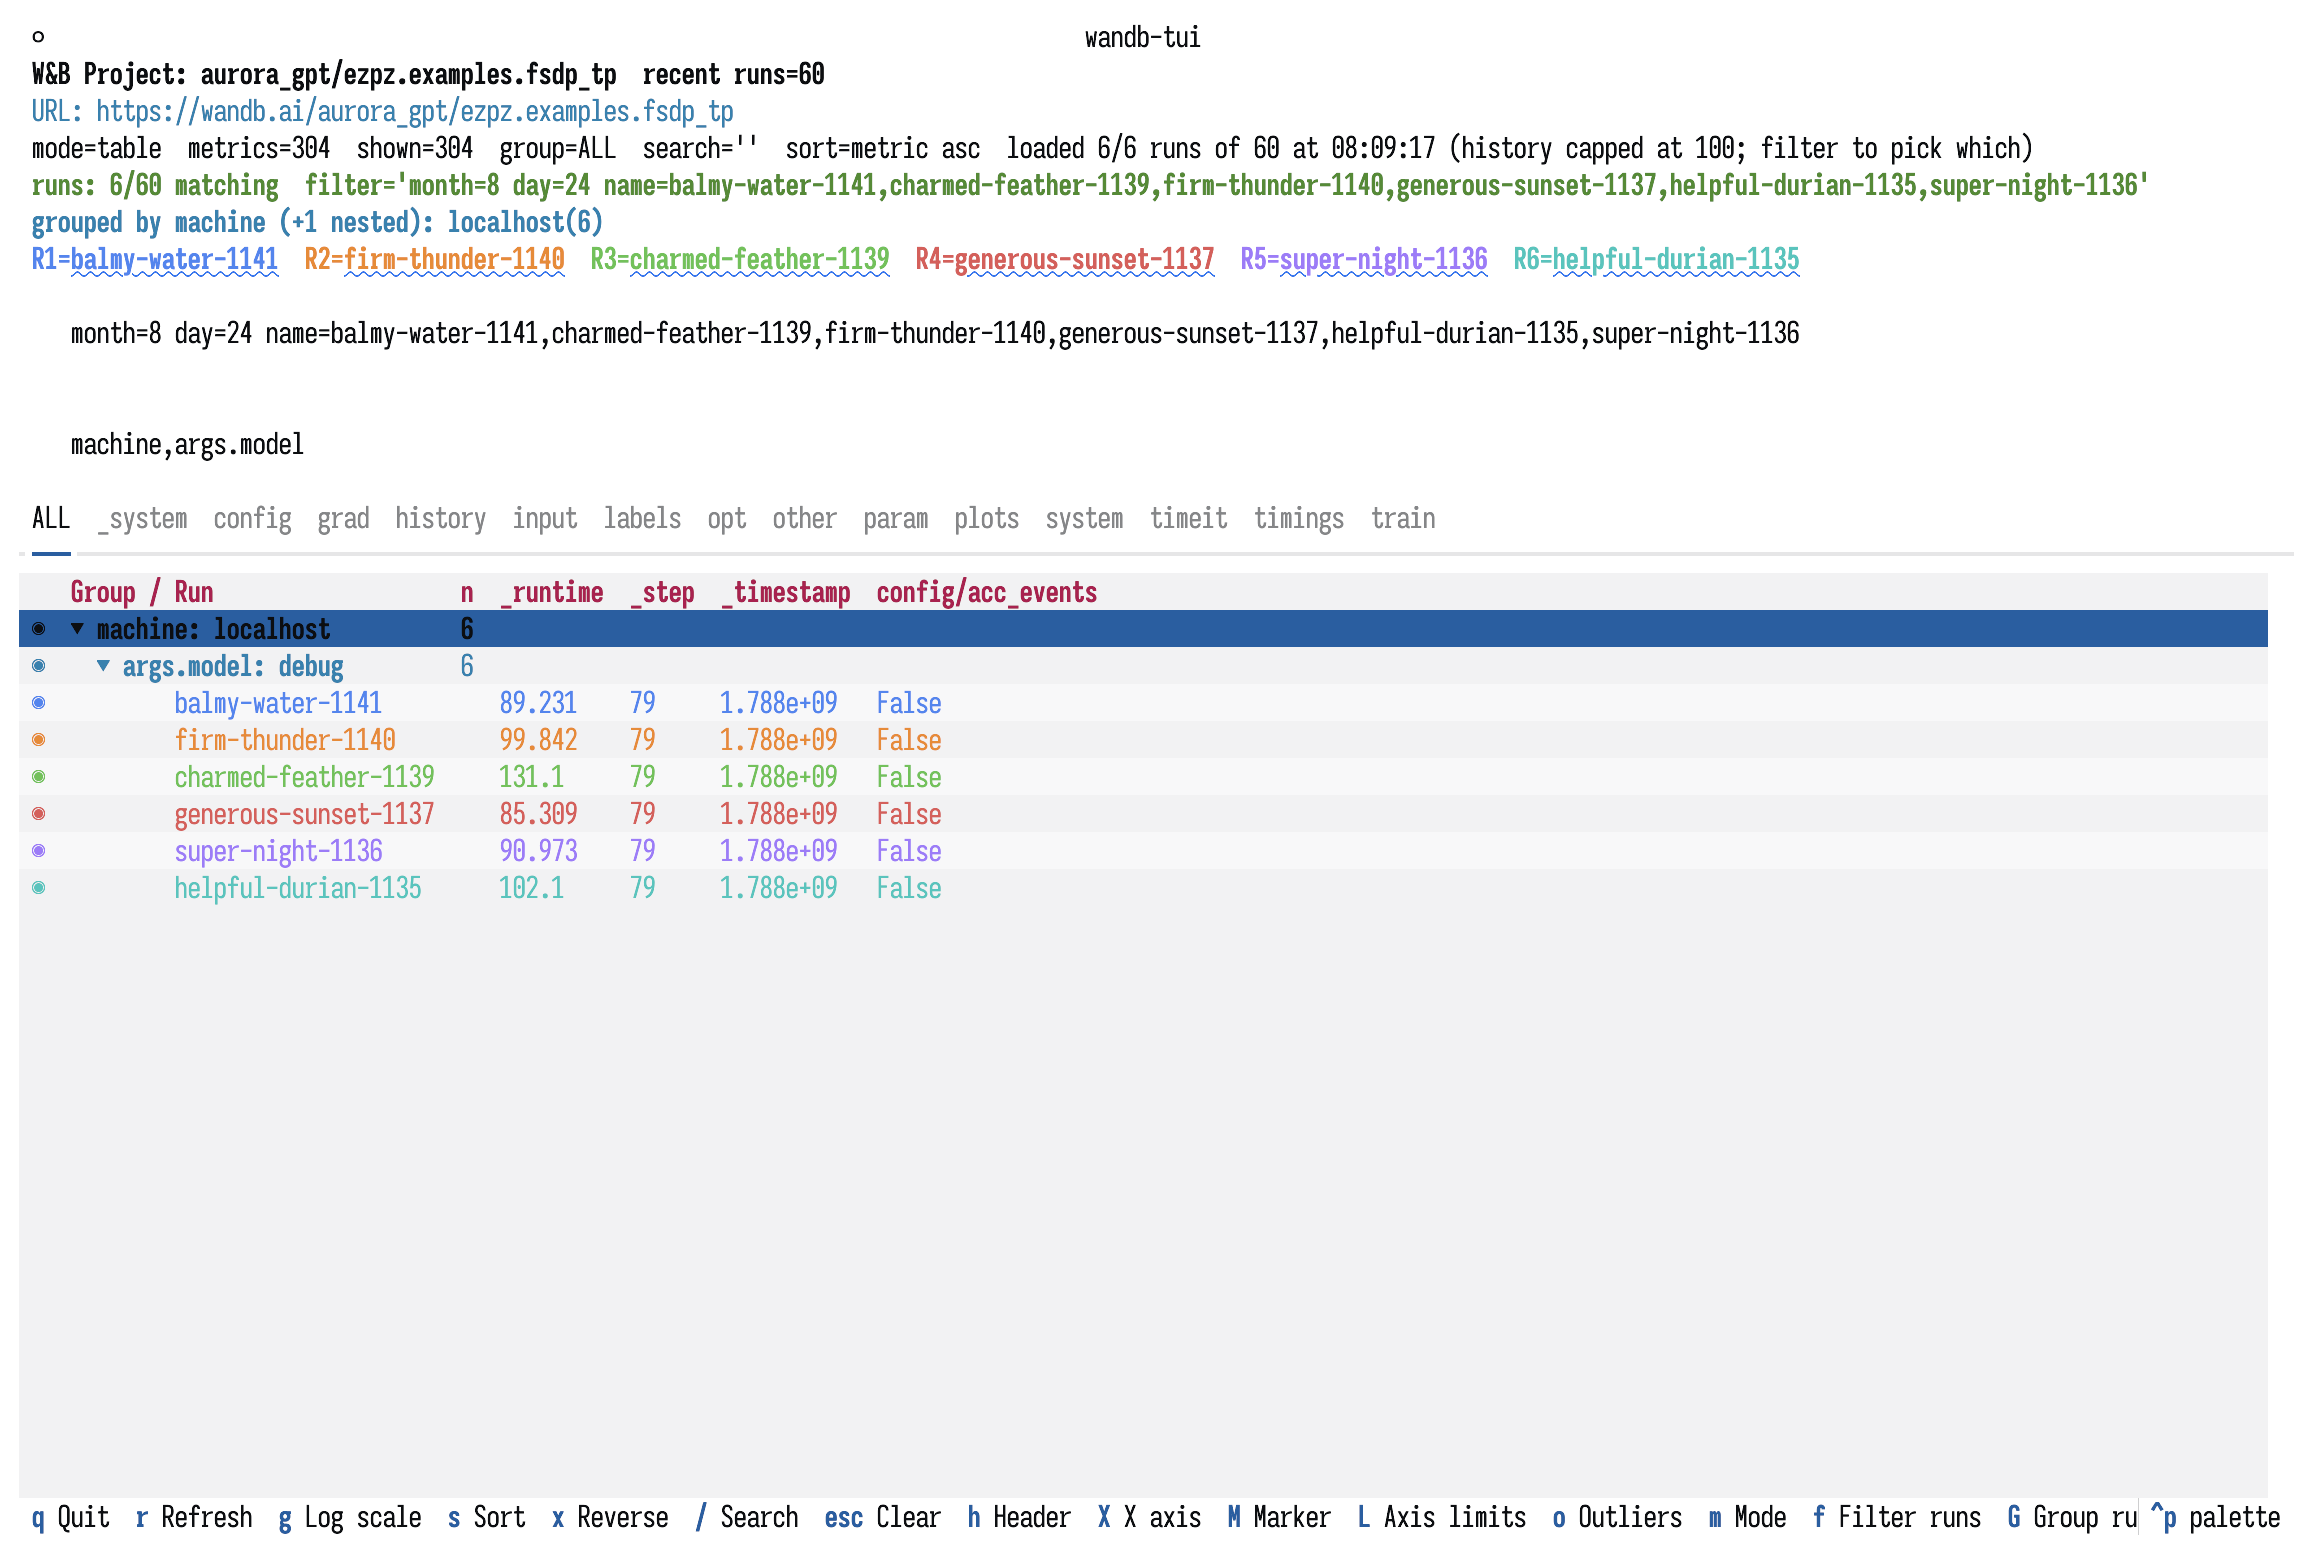Click the R4=generous-sunset-1137 legend link
This screenshot has height=1554, width=2314.
1065,259
